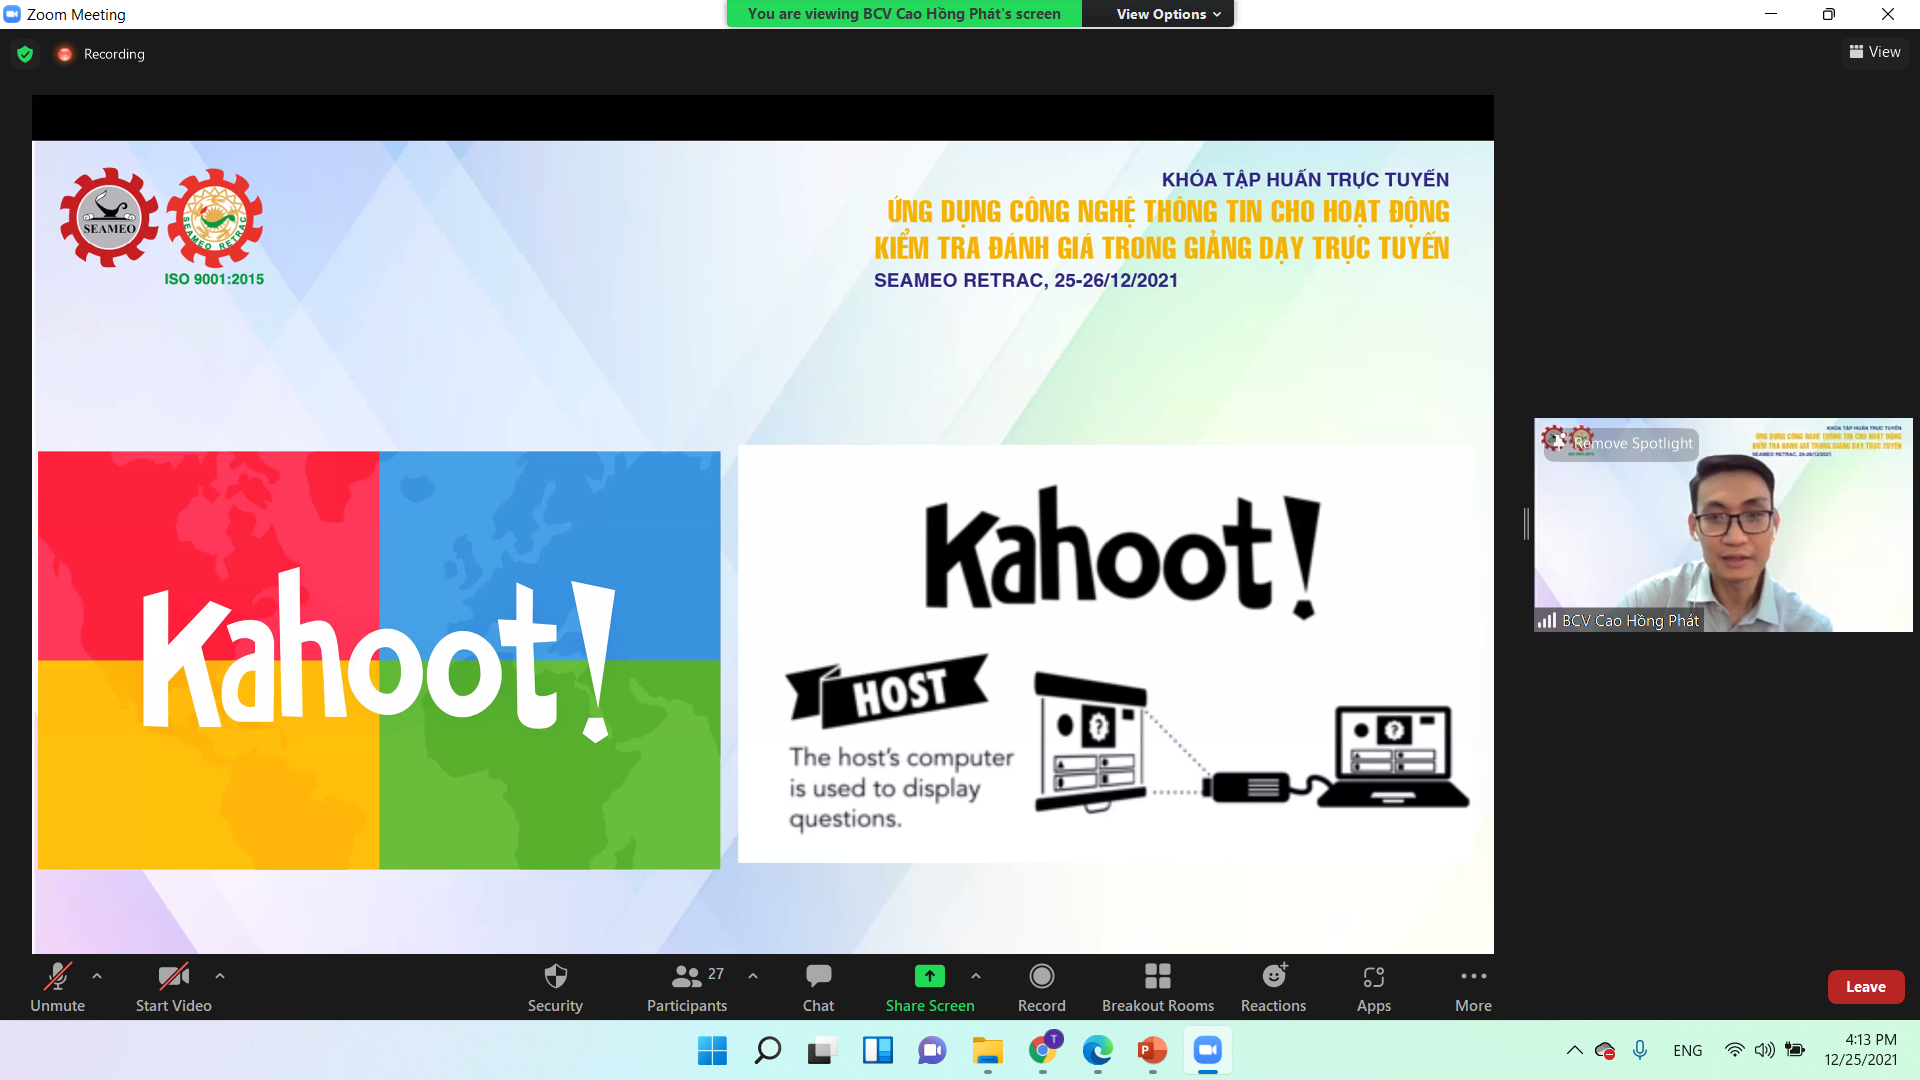Image resolution: width=1920 pixels, height=1080 pixels.
Task: Open Teams Chat icon on taskbar
Action: pos(932,1050)
